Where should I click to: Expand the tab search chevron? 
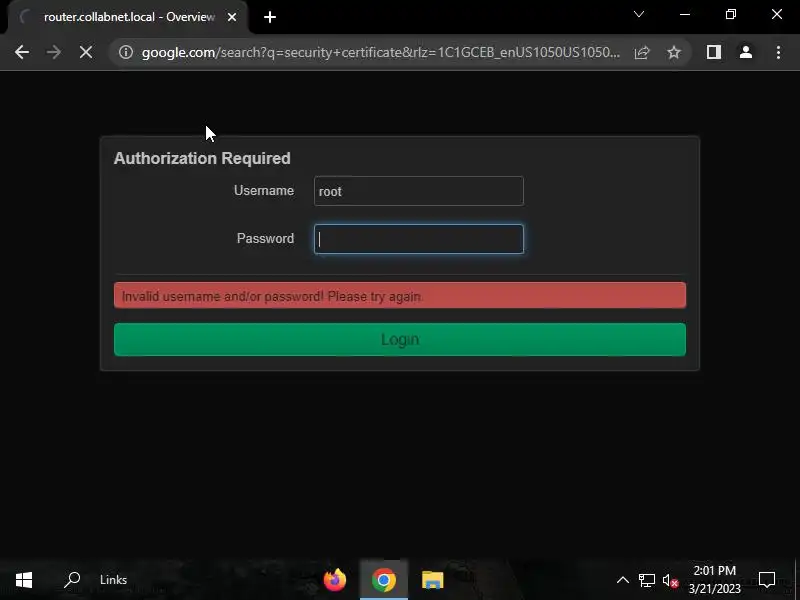(x=639, y=14)
